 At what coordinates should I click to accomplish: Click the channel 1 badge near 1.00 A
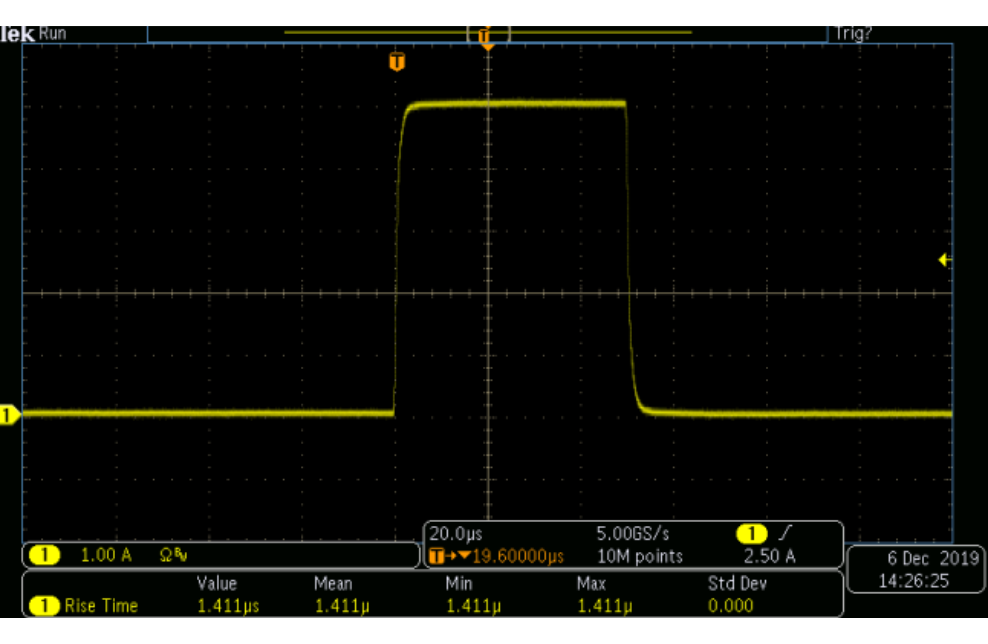[x=44, y=555]
